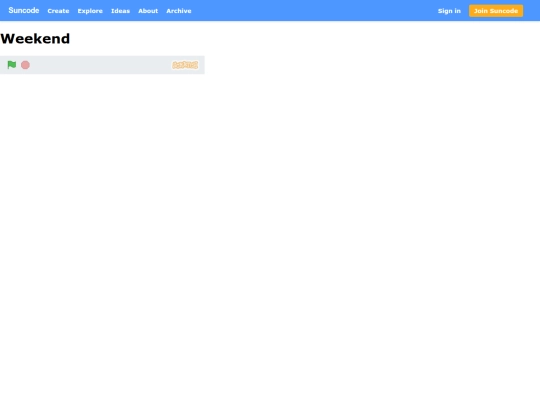Click the Join Suncode button
The height and width of the screenshot is (405, 540).
tap(496, 11)
